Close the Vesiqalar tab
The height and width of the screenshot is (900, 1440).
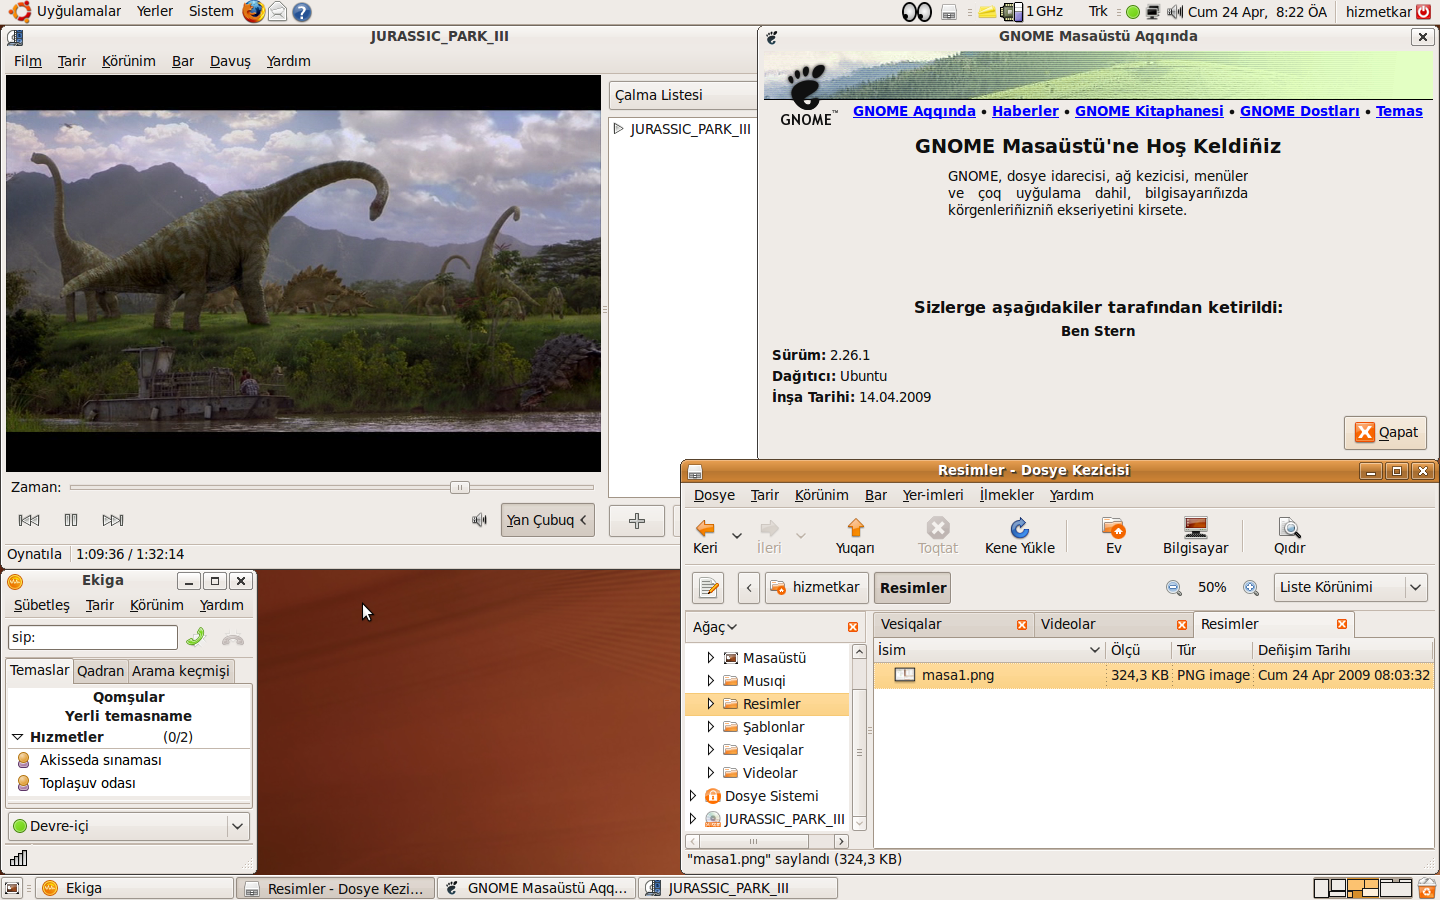click(1022, 624)
